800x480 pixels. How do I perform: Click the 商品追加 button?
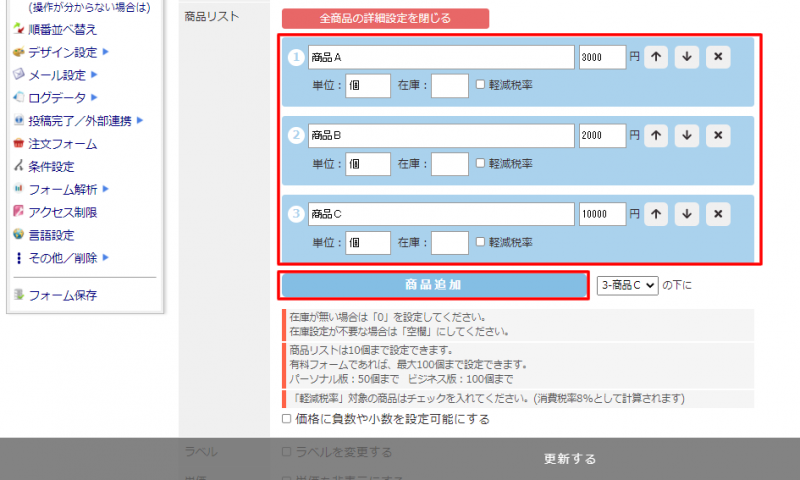(x=433, y=285)
